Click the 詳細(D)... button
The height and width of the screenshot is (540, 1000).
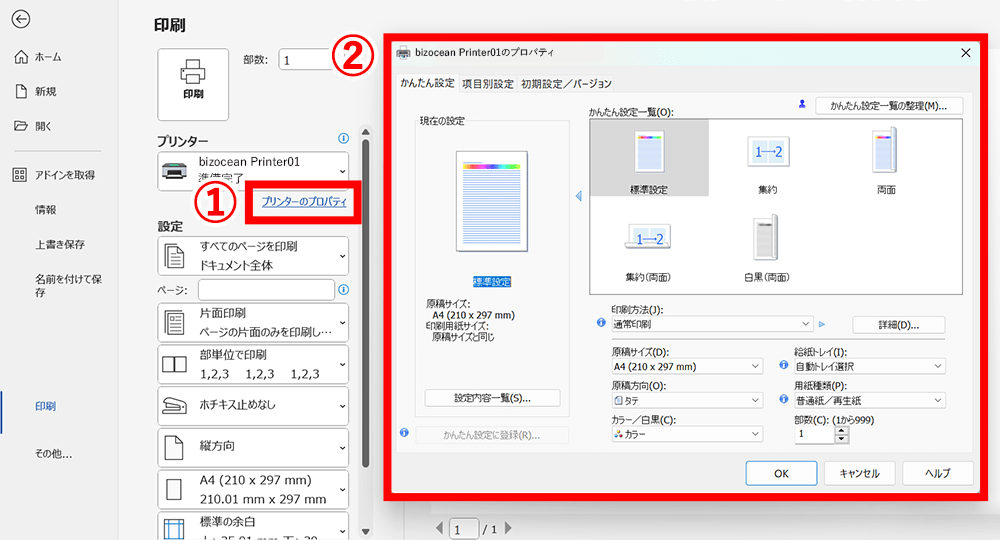(x=899, y=325)
